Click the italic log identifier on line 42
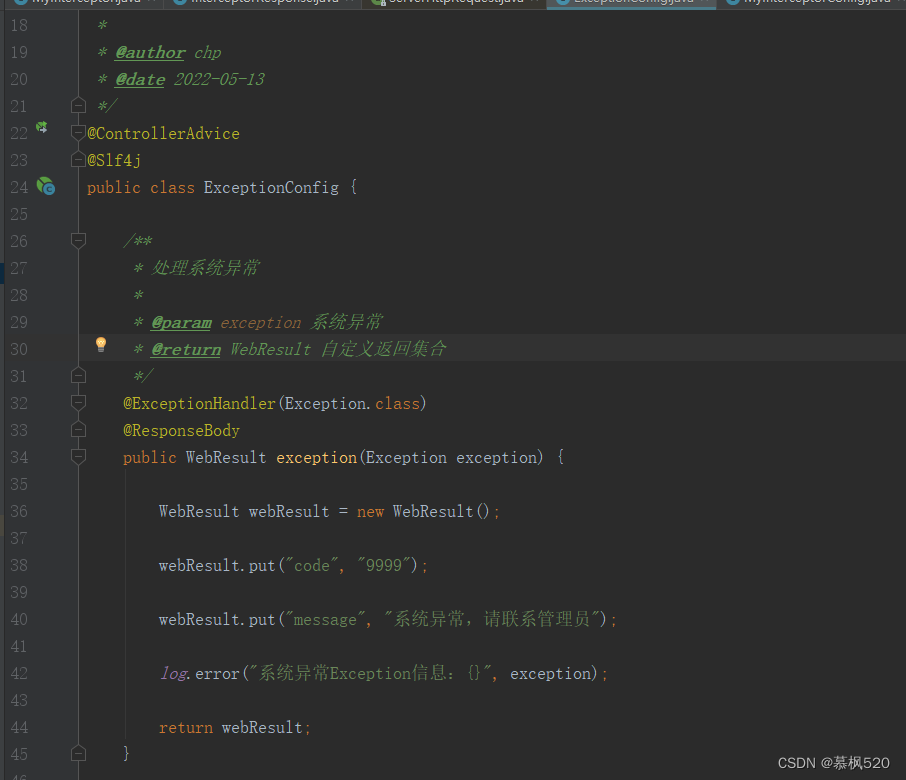 [x=174, y=674]
